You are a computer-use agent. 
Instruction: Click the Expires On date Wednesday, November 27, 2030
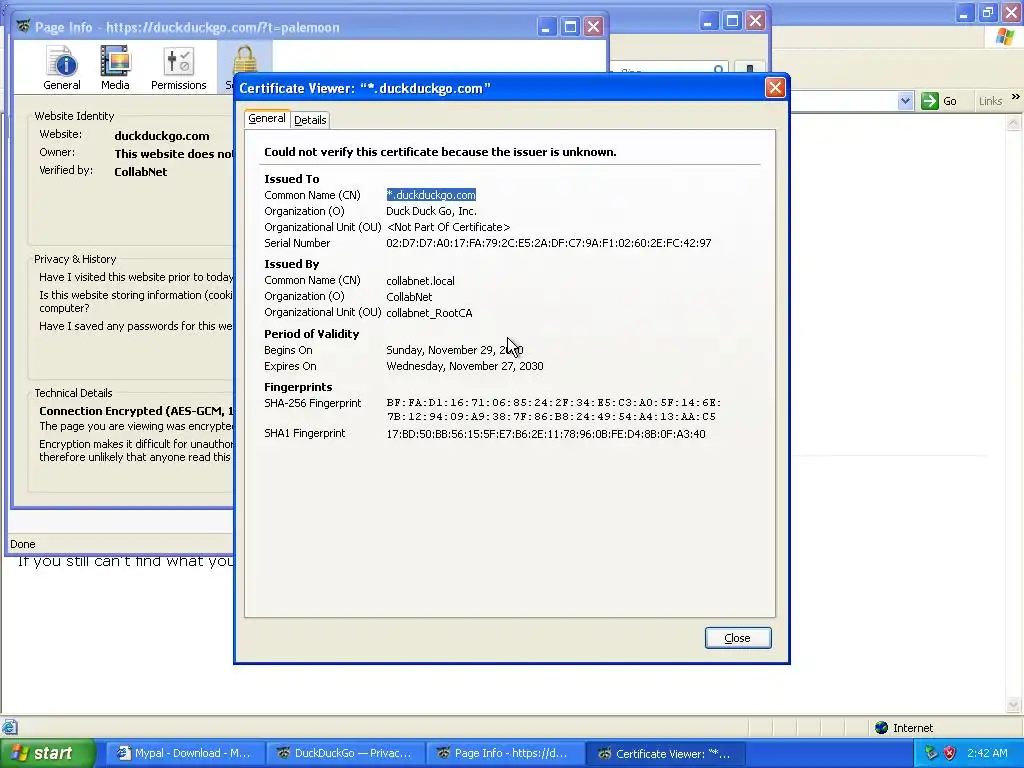tap(464, 366)
